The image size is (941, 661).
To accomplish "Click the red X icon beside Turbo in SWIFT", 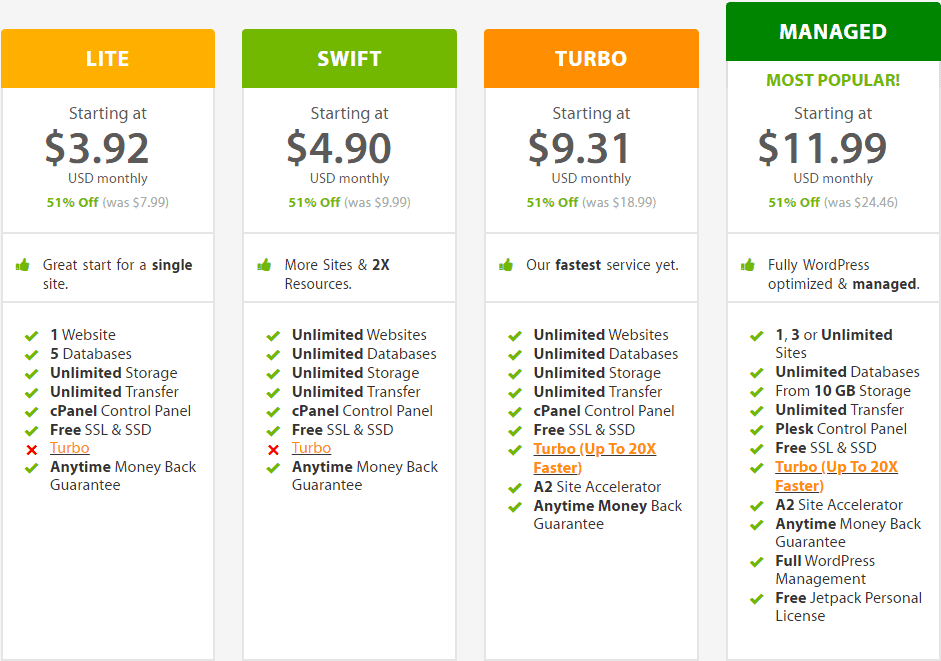I will 274,450.
